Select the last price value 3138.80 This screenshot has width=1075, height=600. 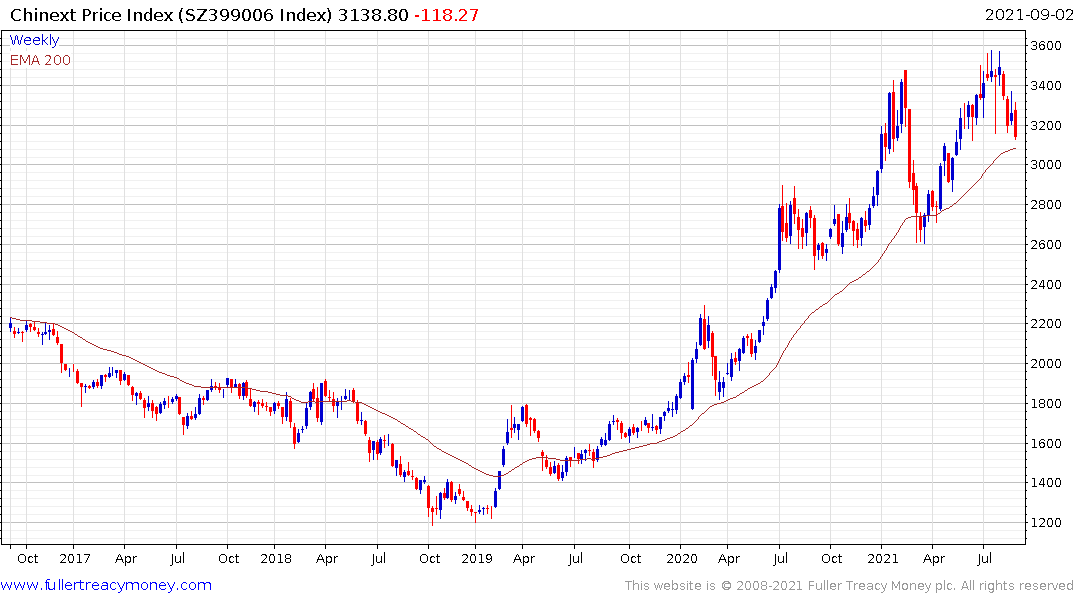tap(373, 15)
